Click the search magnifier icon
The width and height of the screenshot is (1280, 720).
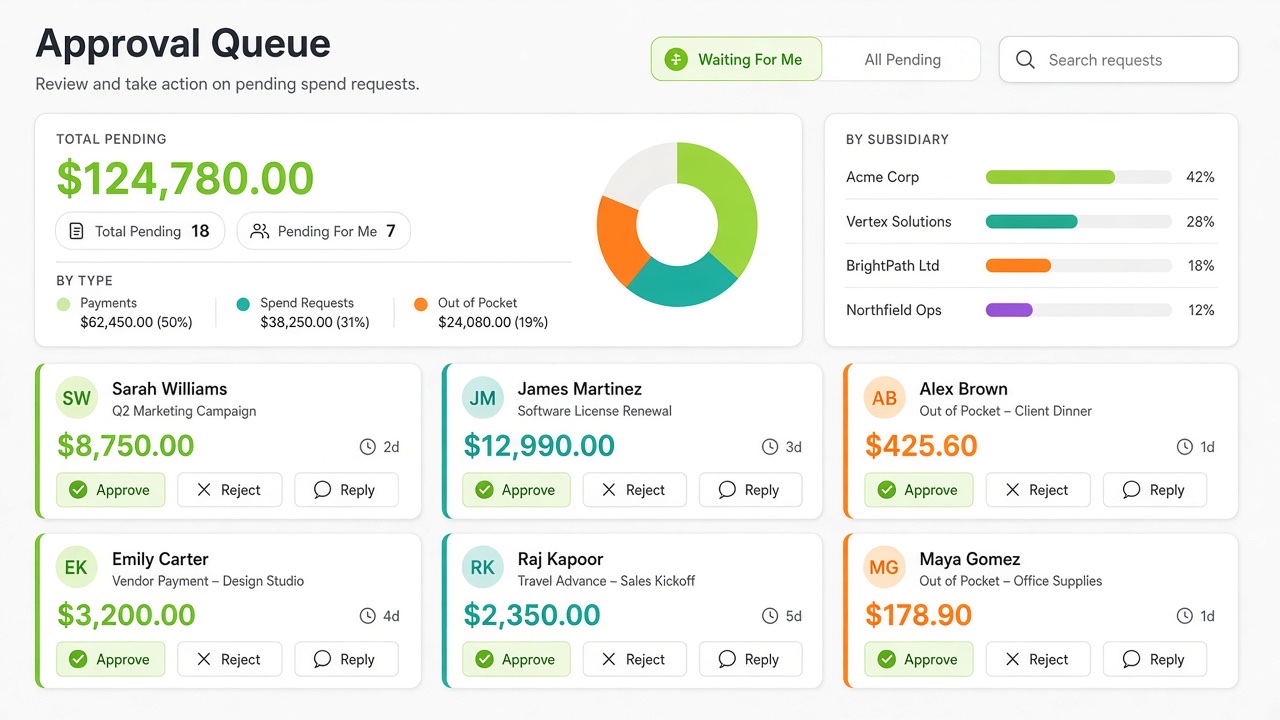pyautogui.click(x=1025, y=60)
